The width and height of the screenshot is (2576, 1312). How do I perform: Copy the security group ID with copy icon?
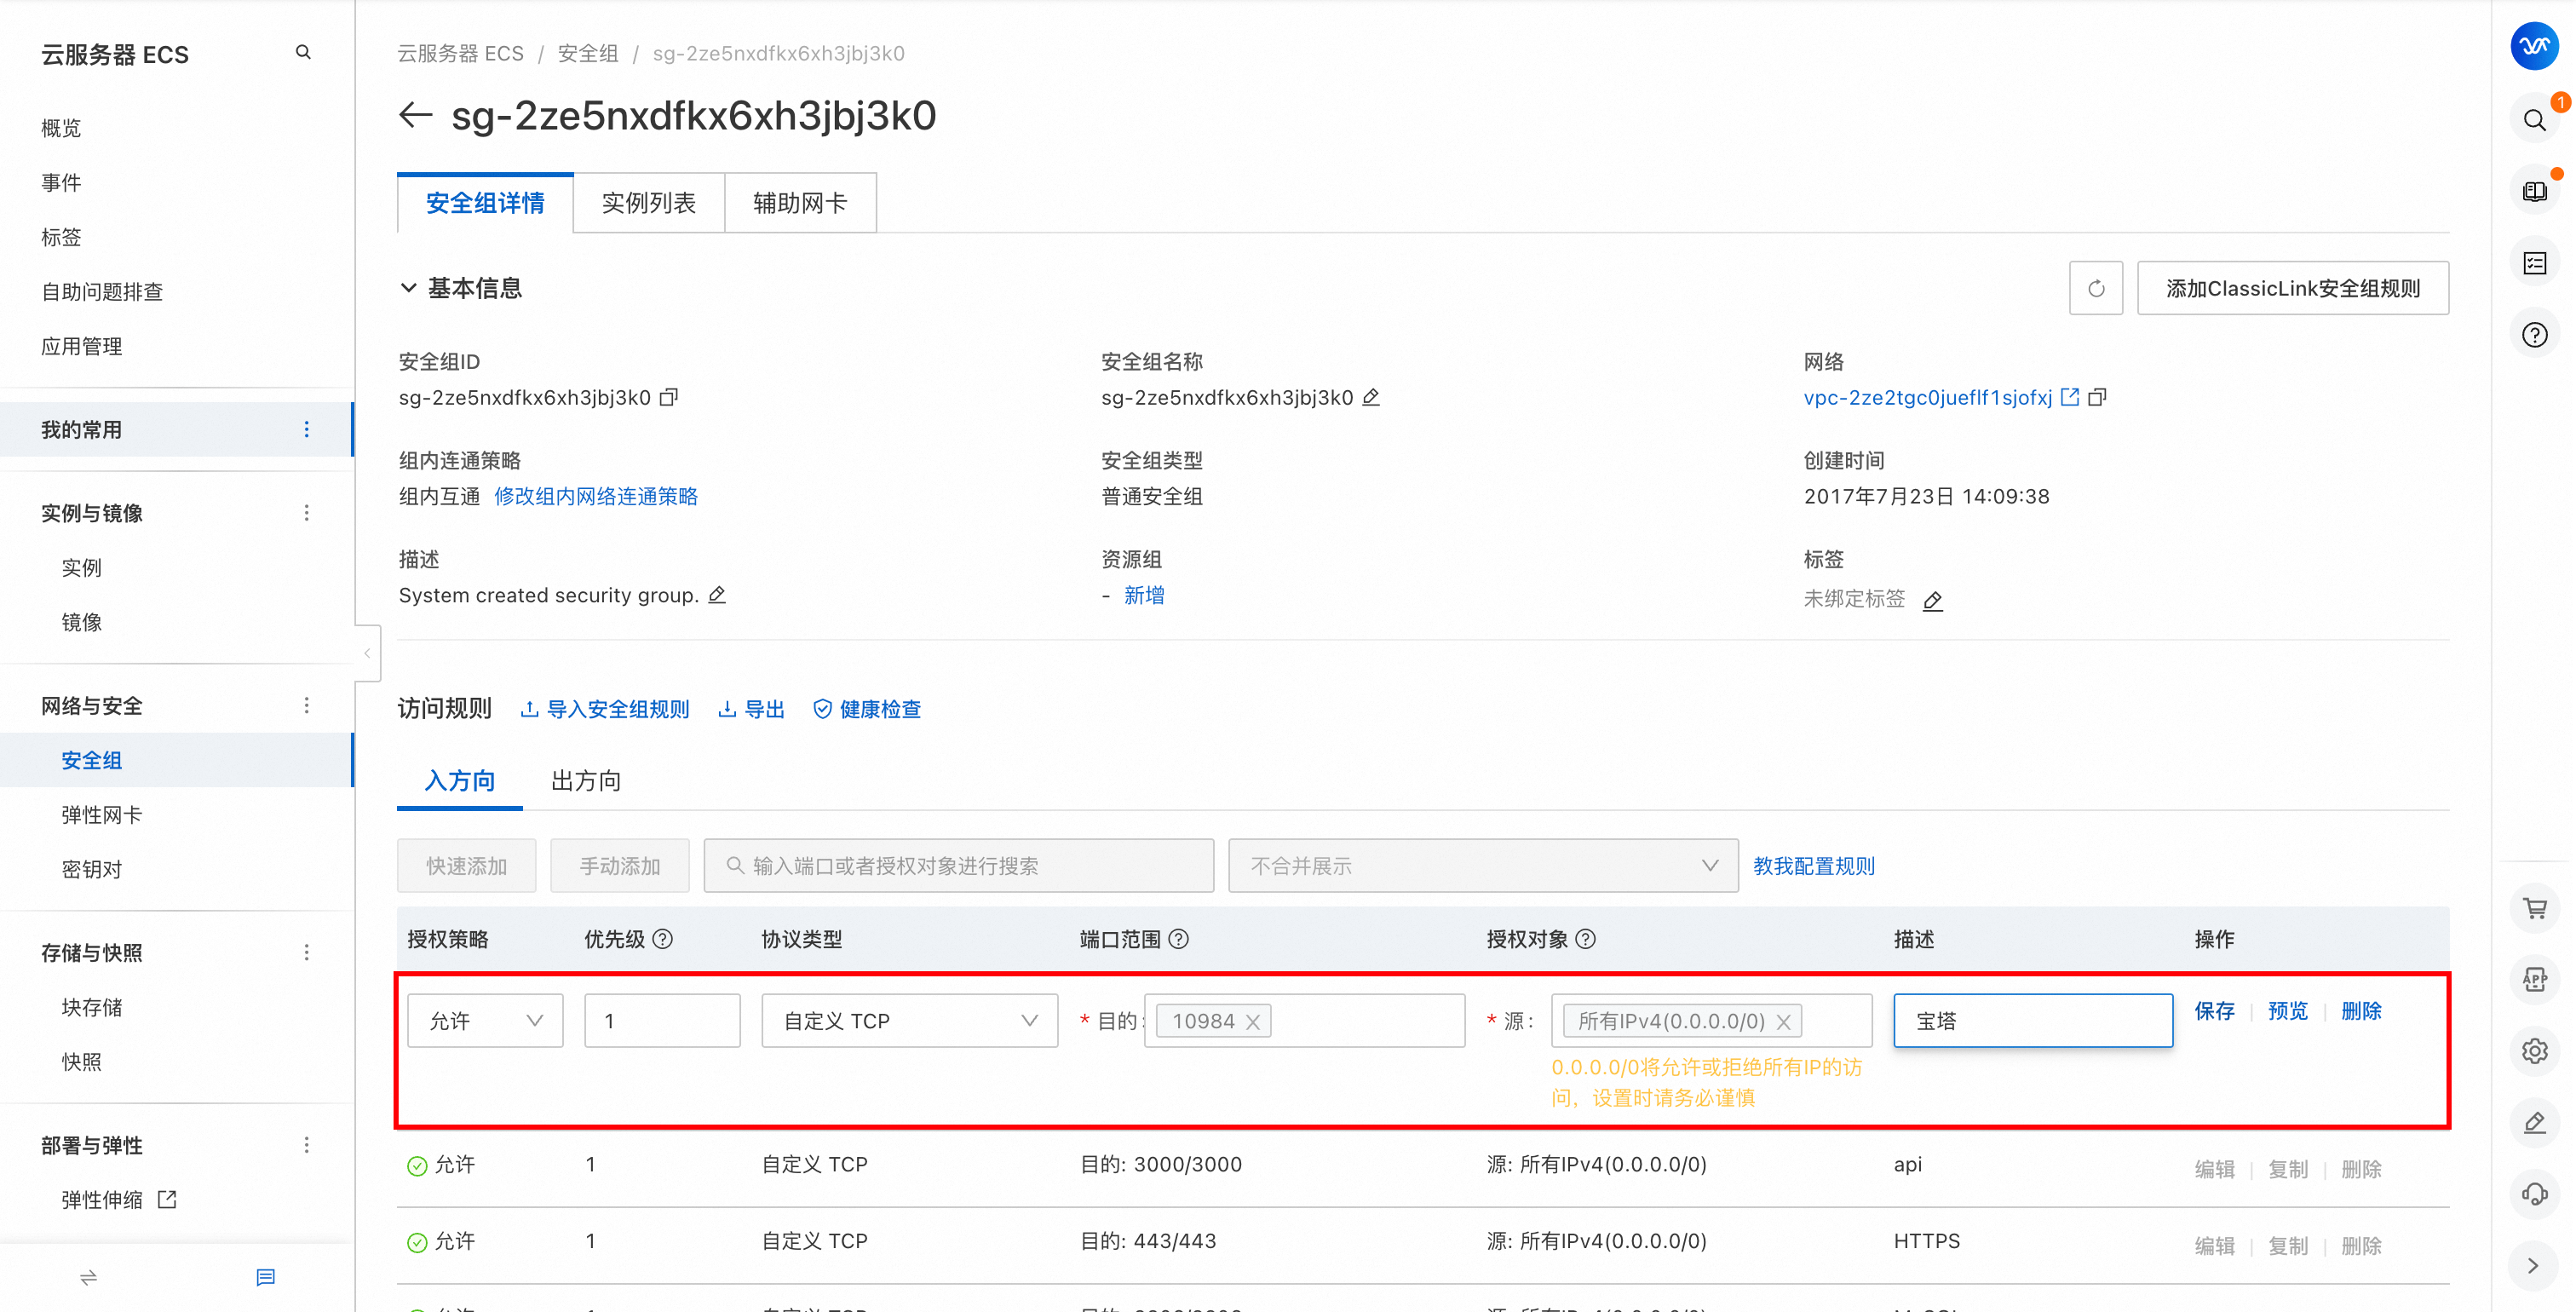[x=669, y=397]
